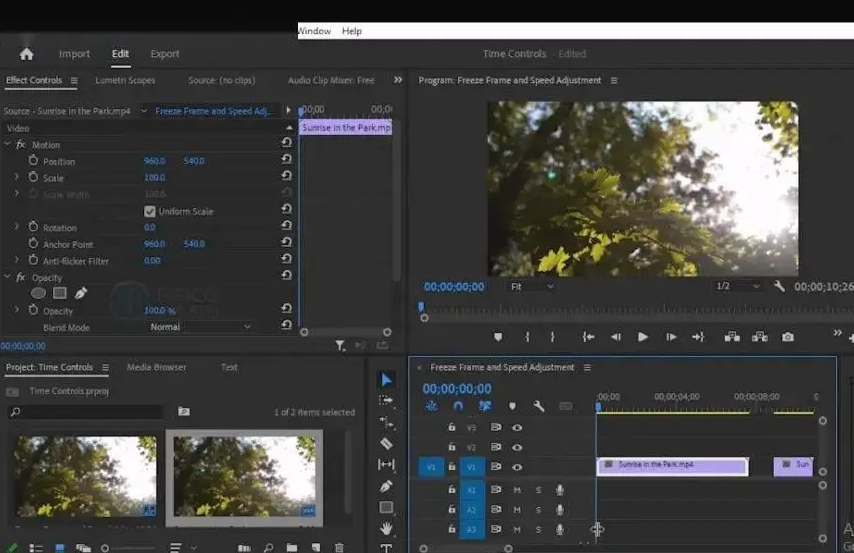Step forward one frame
Image resolution: width=854 pixels, height=553 pixels.
coord(671,337)
